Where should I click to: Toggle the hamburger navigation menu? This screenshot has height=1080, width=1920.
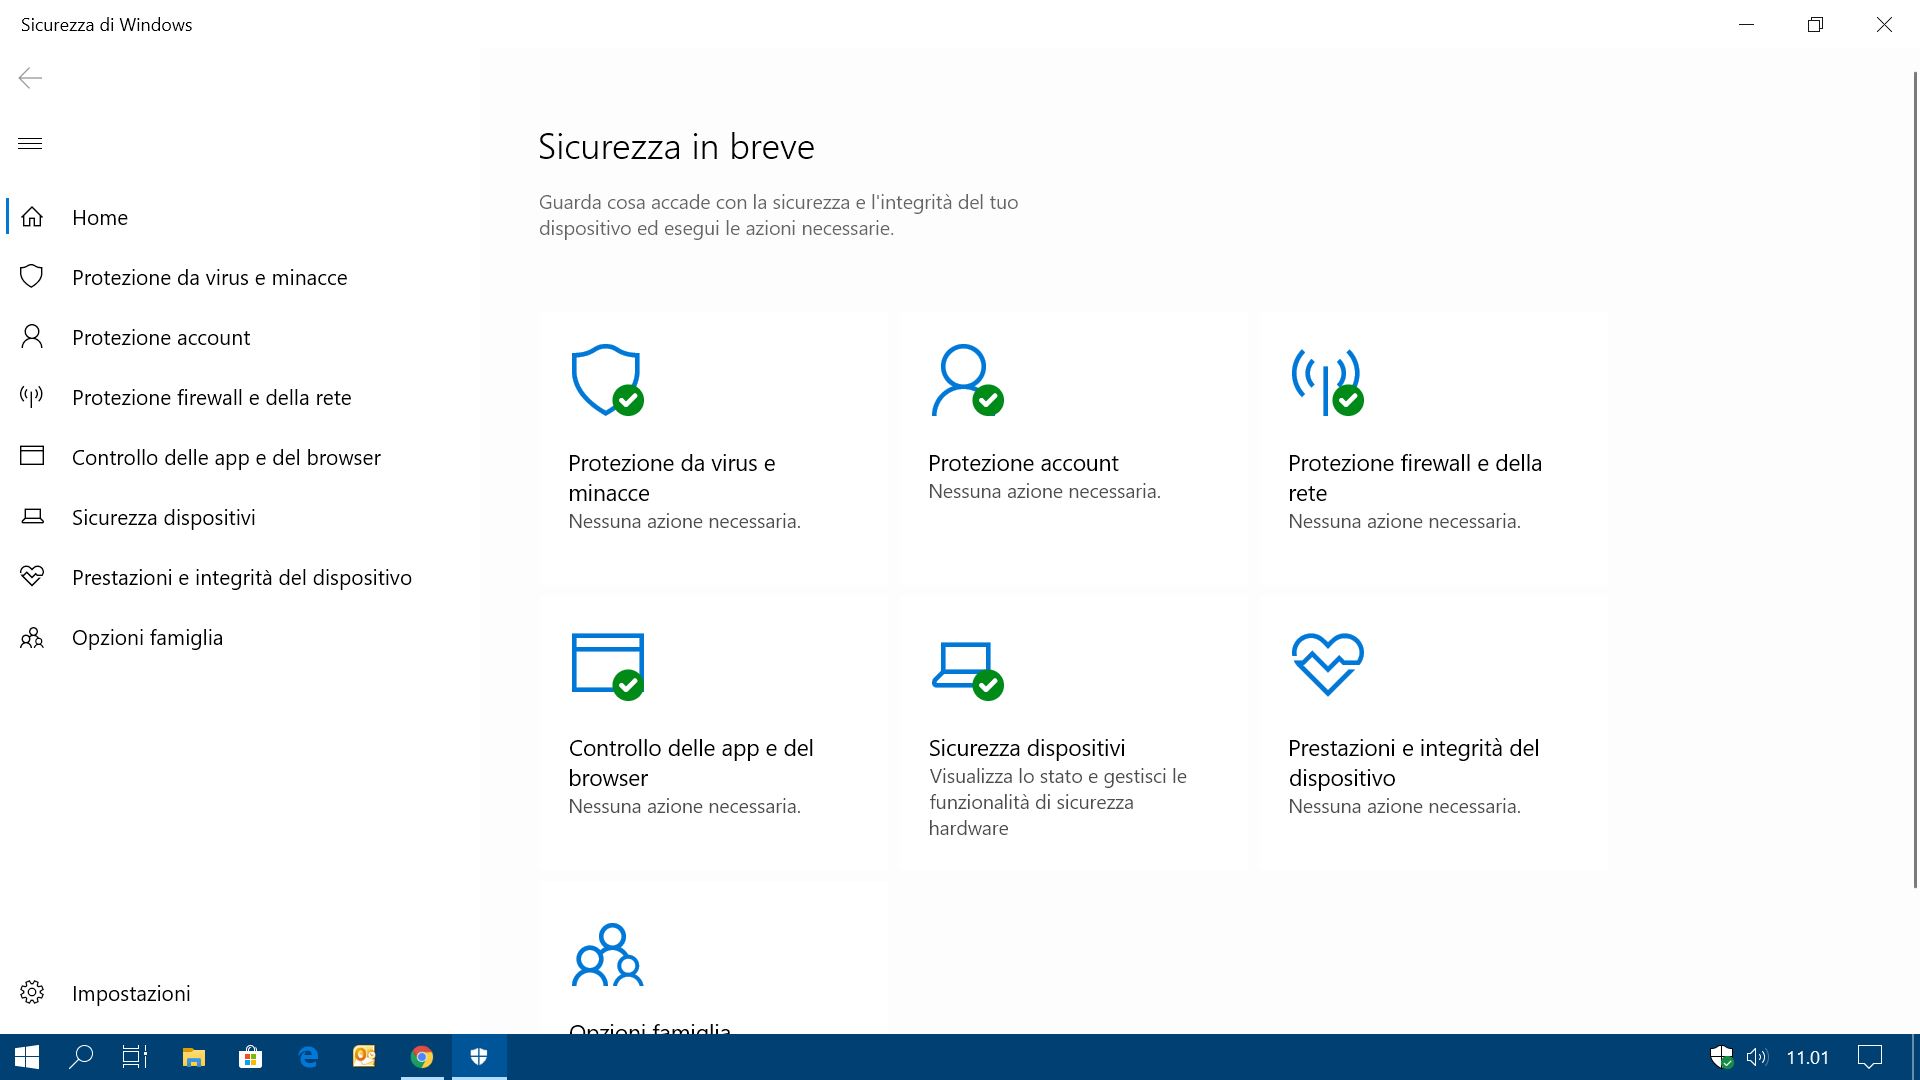(x=30, y=143)
